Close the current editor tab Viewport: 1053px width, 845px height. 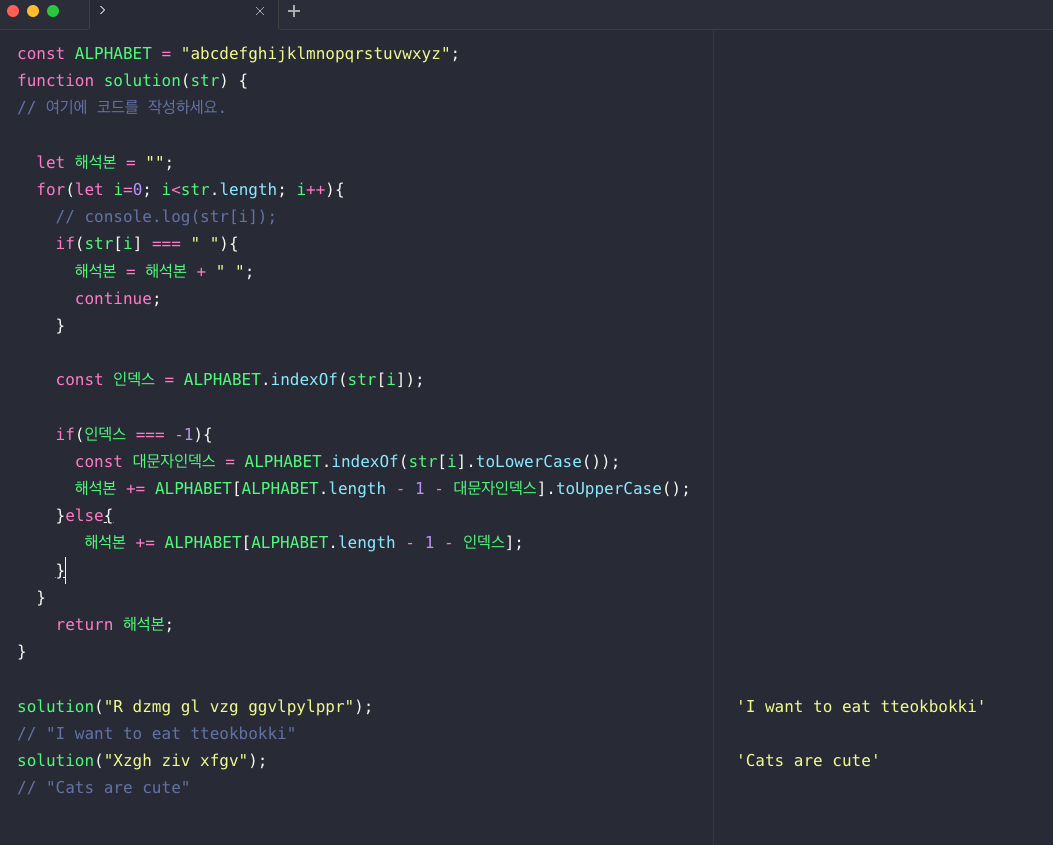[260, 11]
